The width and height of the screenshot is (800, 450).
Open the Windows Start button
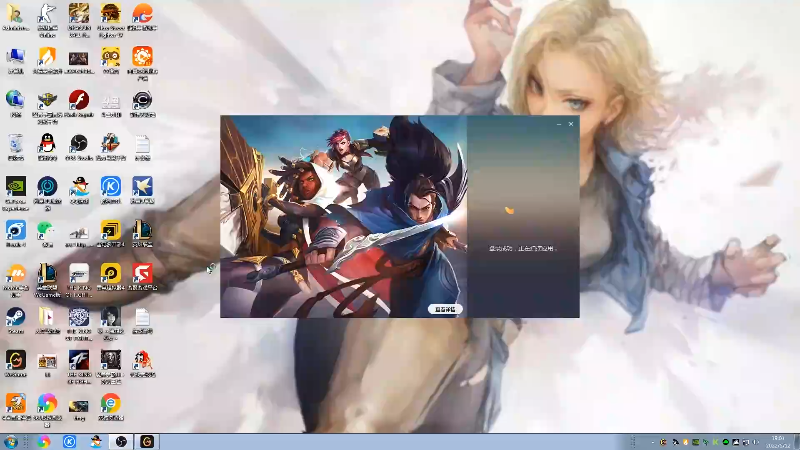(11, 442)
